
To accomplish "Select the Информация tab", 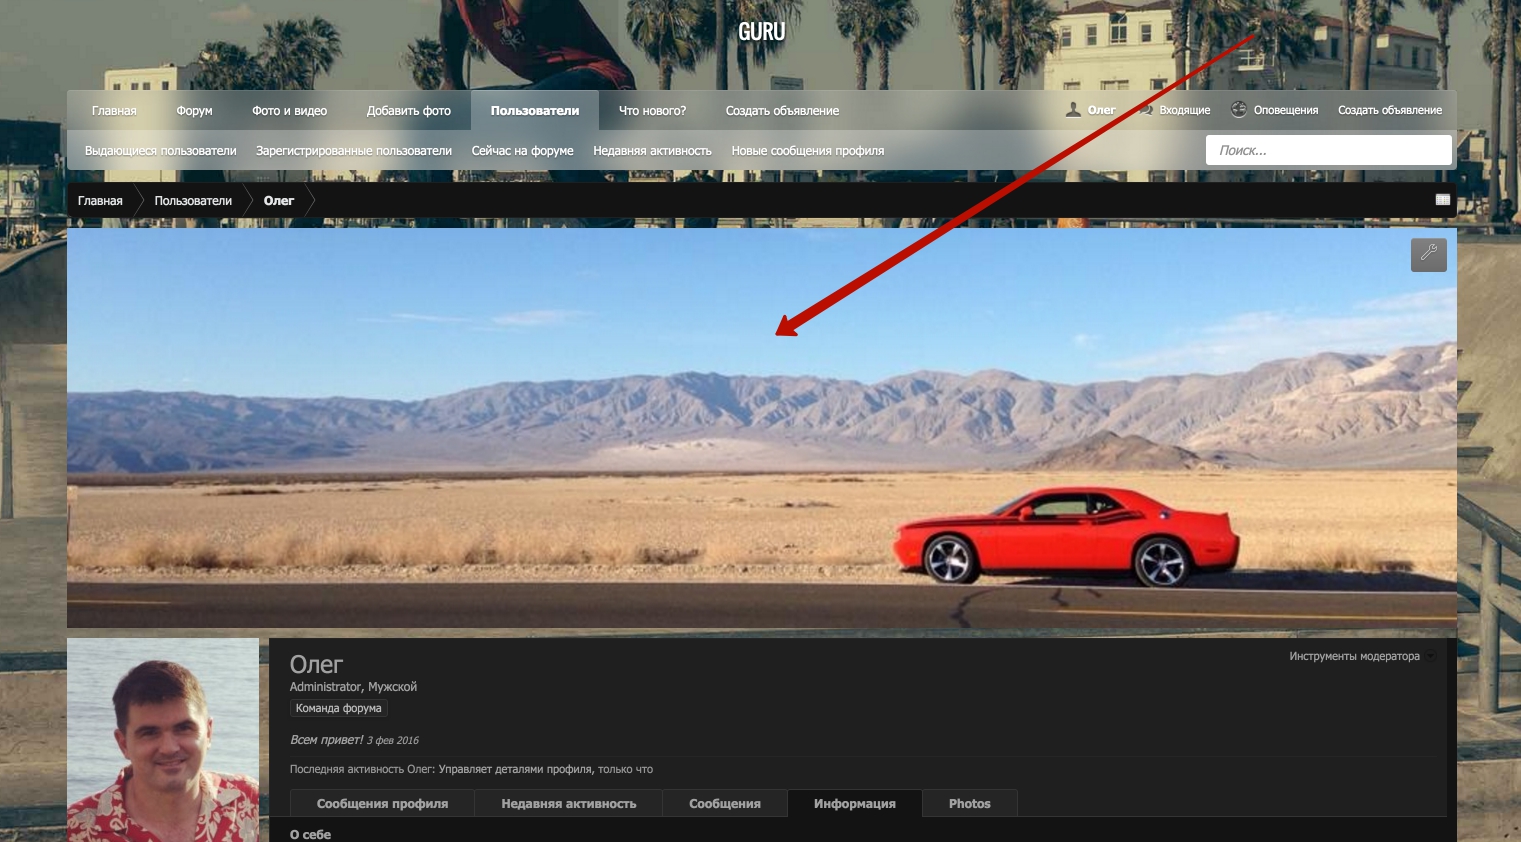I will (854, 804).
